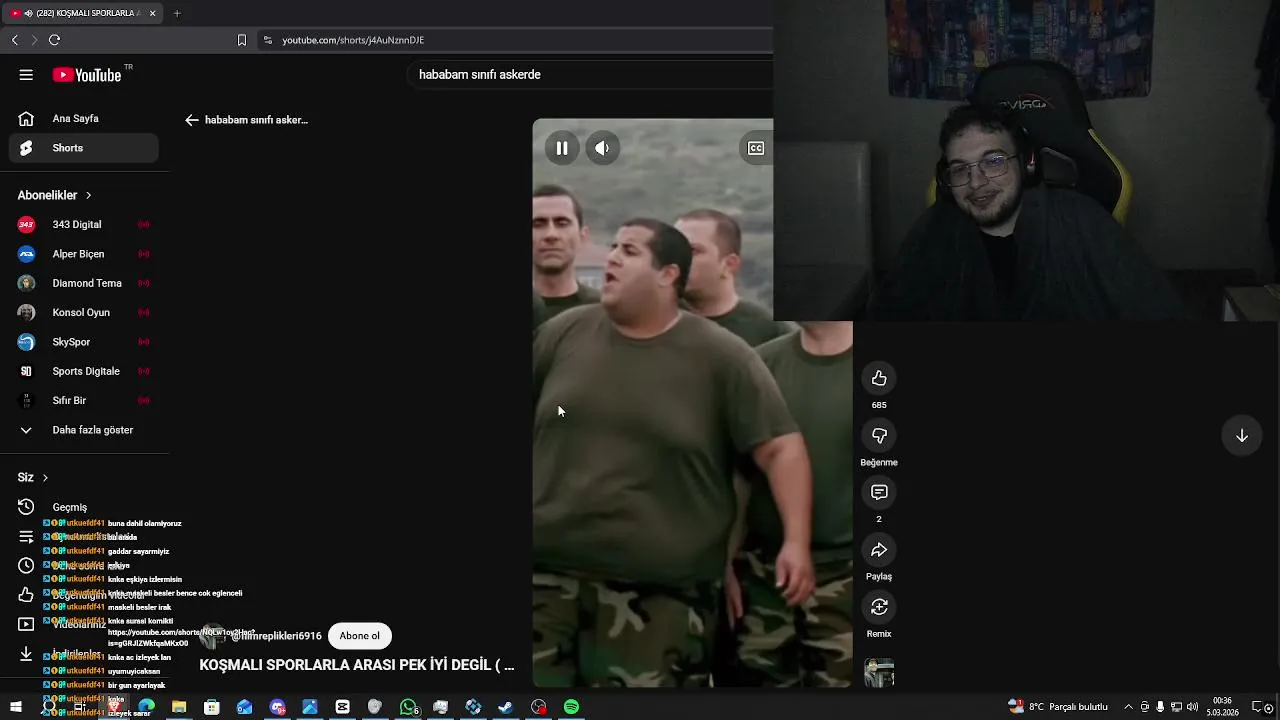Go back via hababam sınıfı asker arrow
This screenshot has height=720, width=1280.
click(192, 120)
